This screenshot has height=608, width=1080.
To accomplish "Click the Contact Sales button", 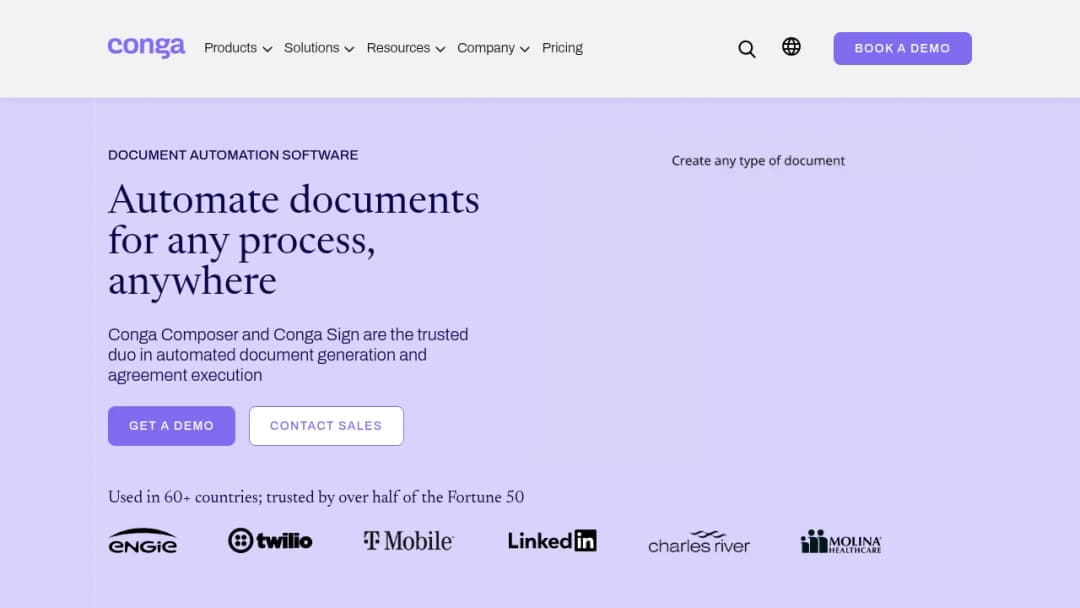I will 326,426.
